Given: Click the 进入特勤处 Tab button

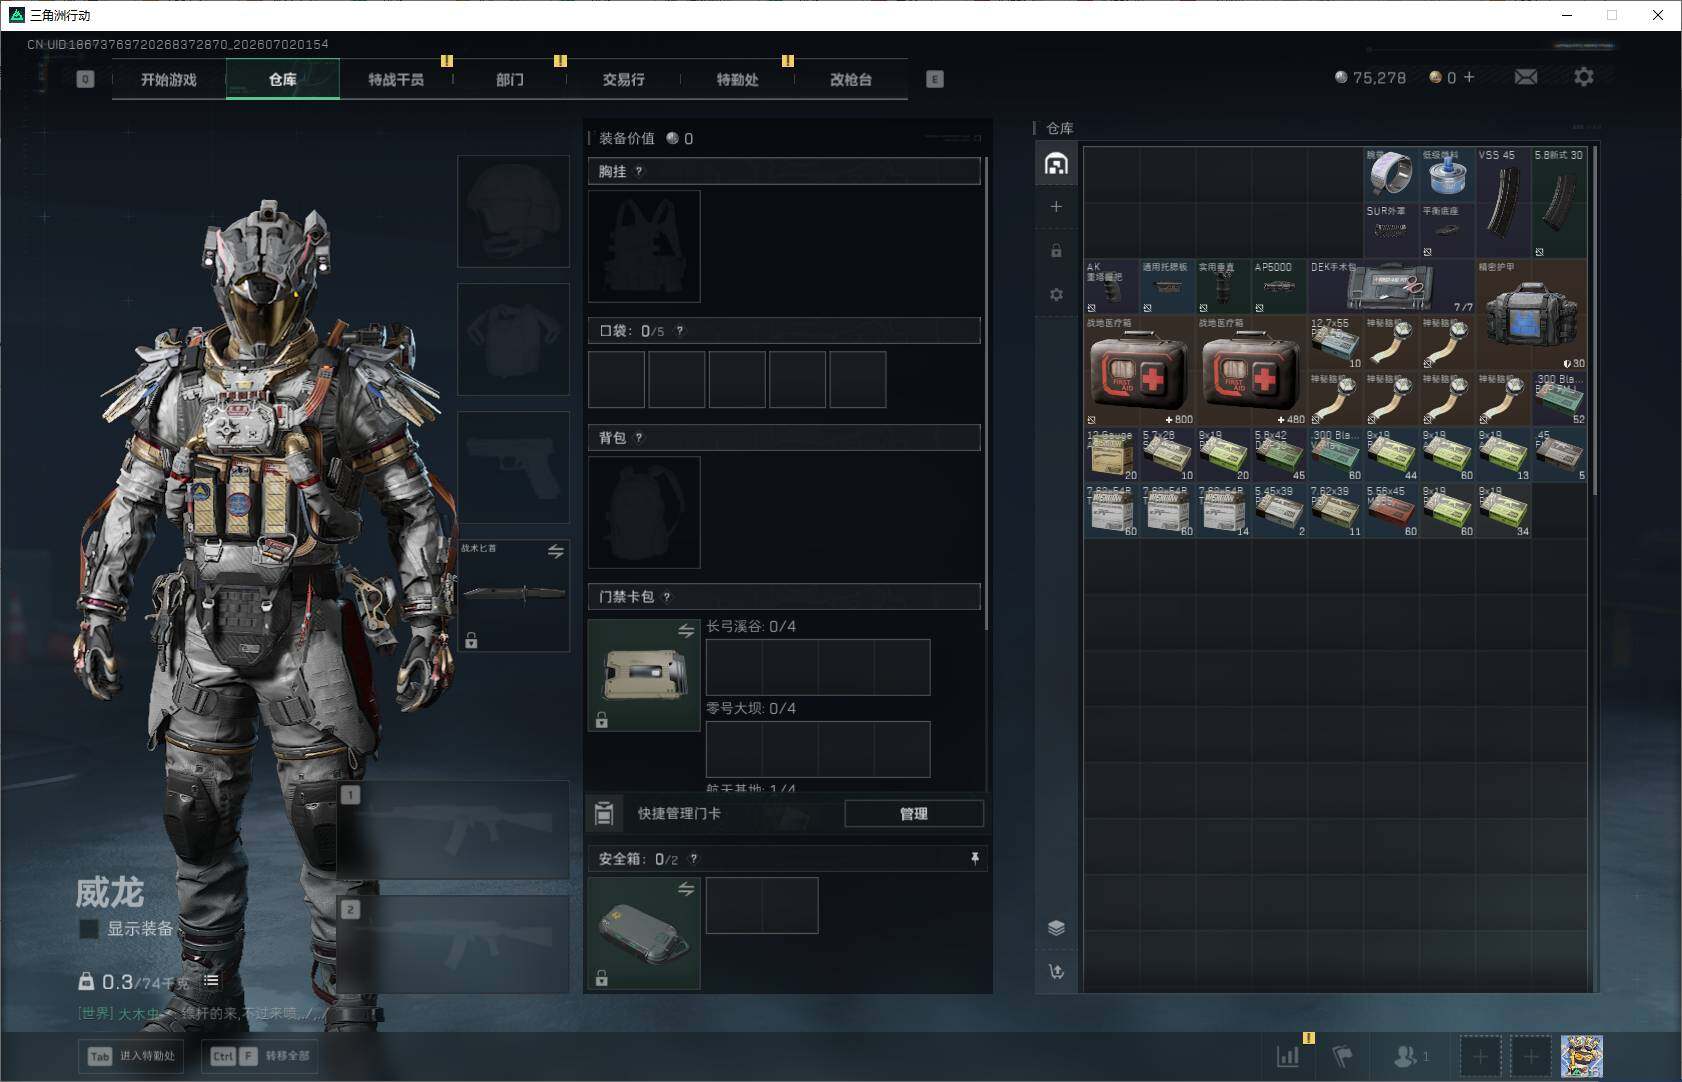Looking at the screenshot, I should [x=133, y=1056].
